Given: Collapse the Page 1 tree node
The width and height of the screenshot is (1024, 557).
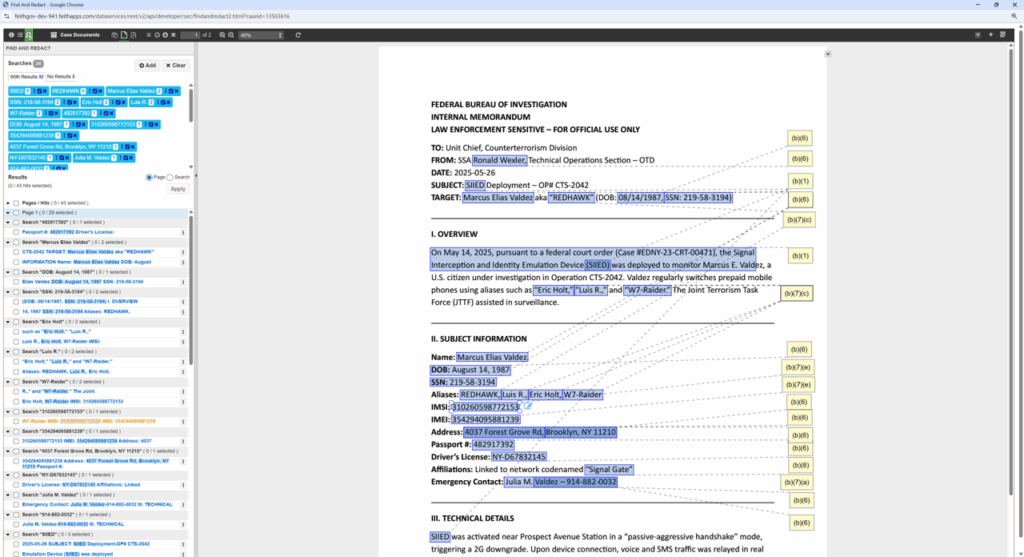Looking at the screenshot, I should pyautogui.click(x=8, y=213).
